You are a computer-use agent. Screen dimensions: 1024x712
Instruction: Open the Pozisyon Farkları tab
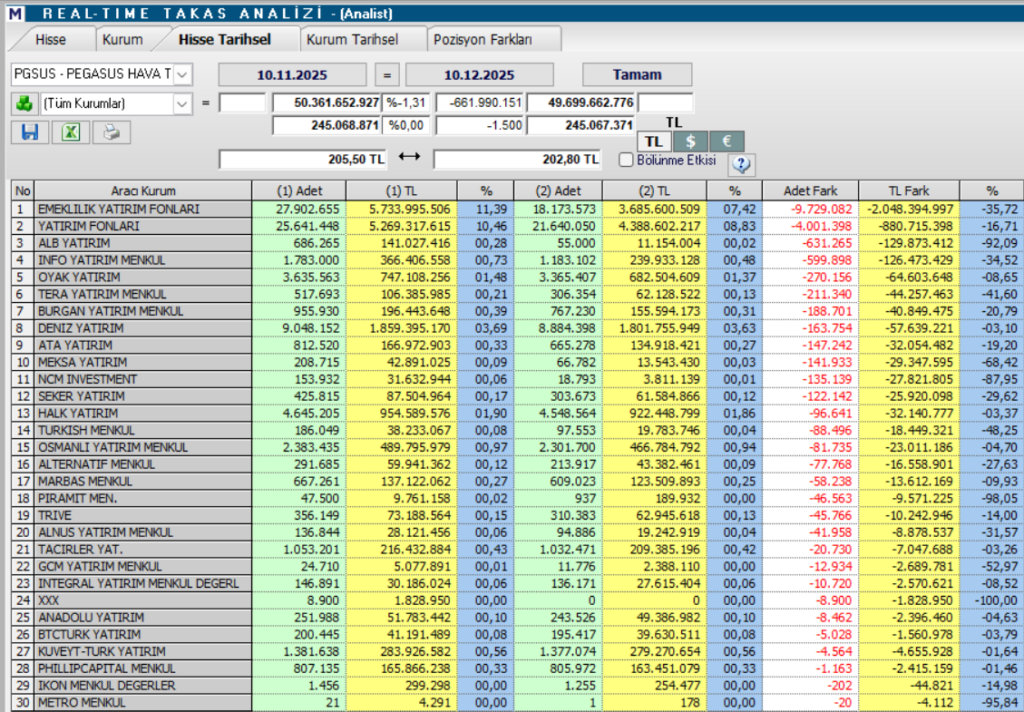click(486, 38)
